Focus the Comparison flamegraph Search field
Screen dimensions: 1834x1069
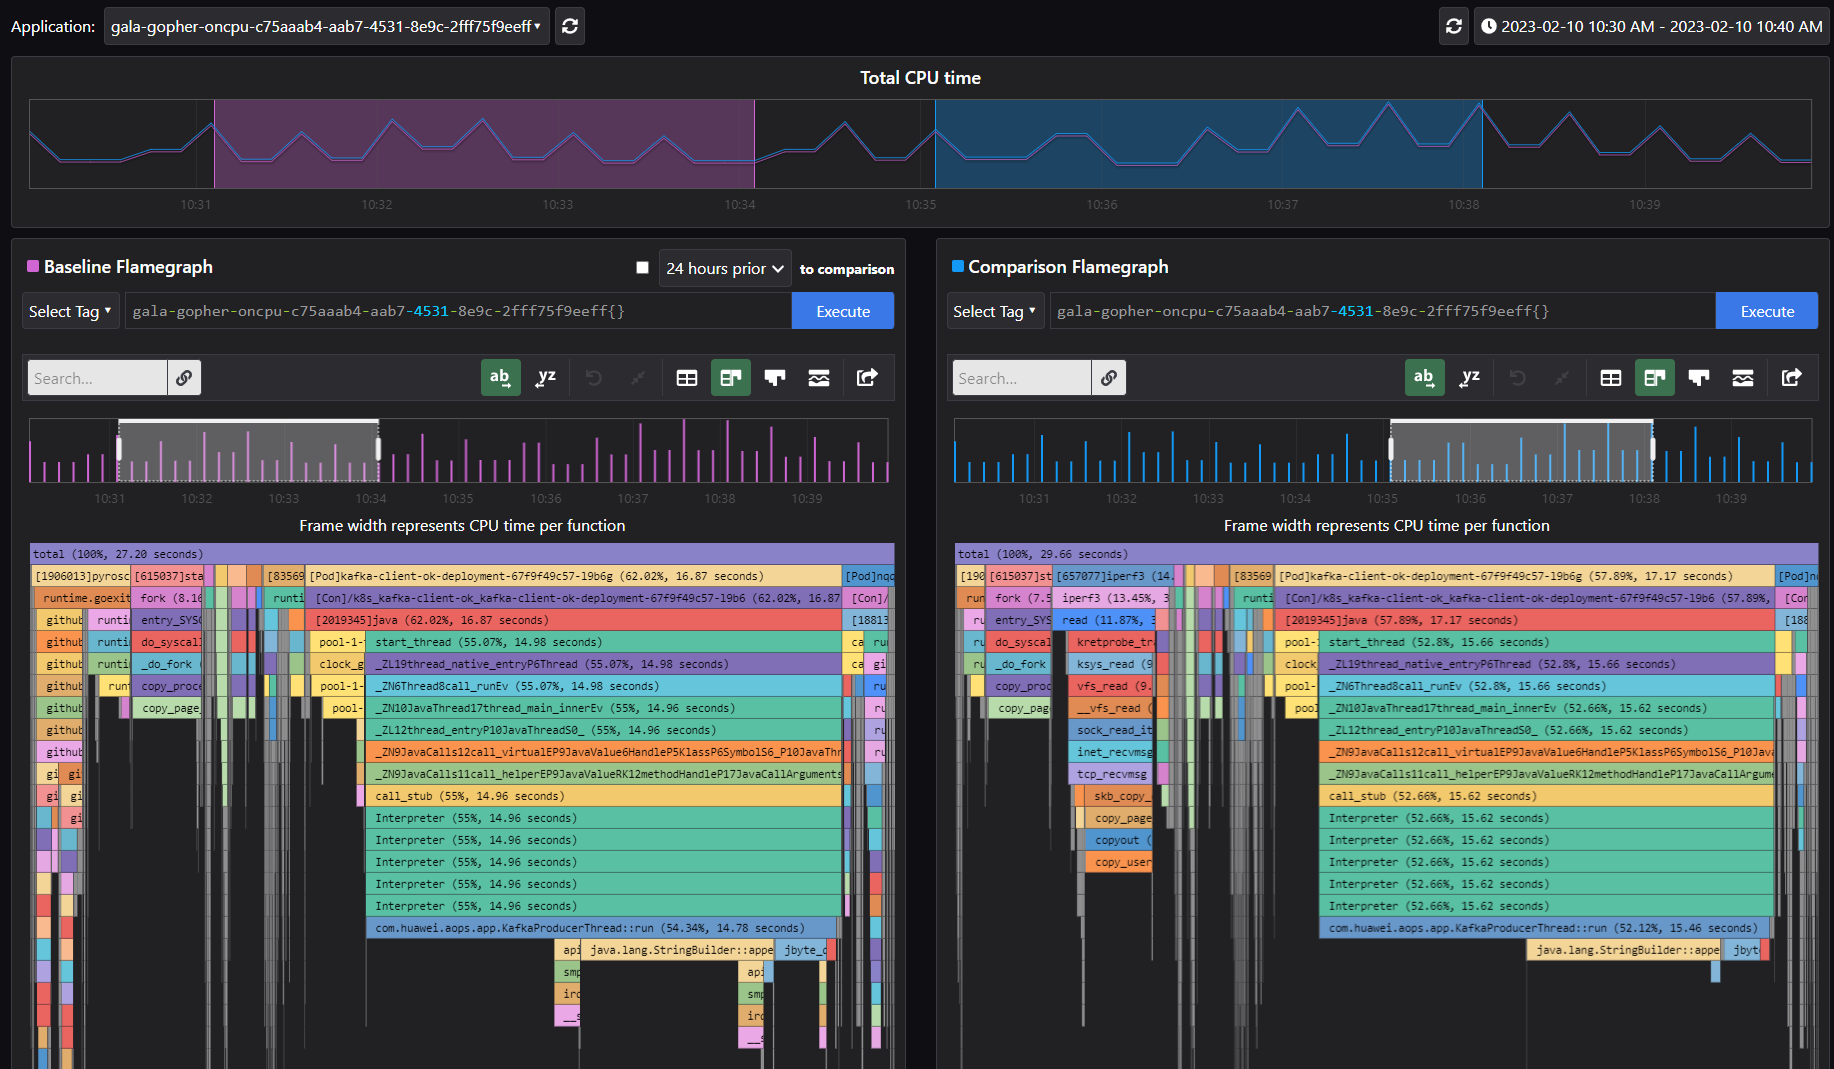(1021, 378)
